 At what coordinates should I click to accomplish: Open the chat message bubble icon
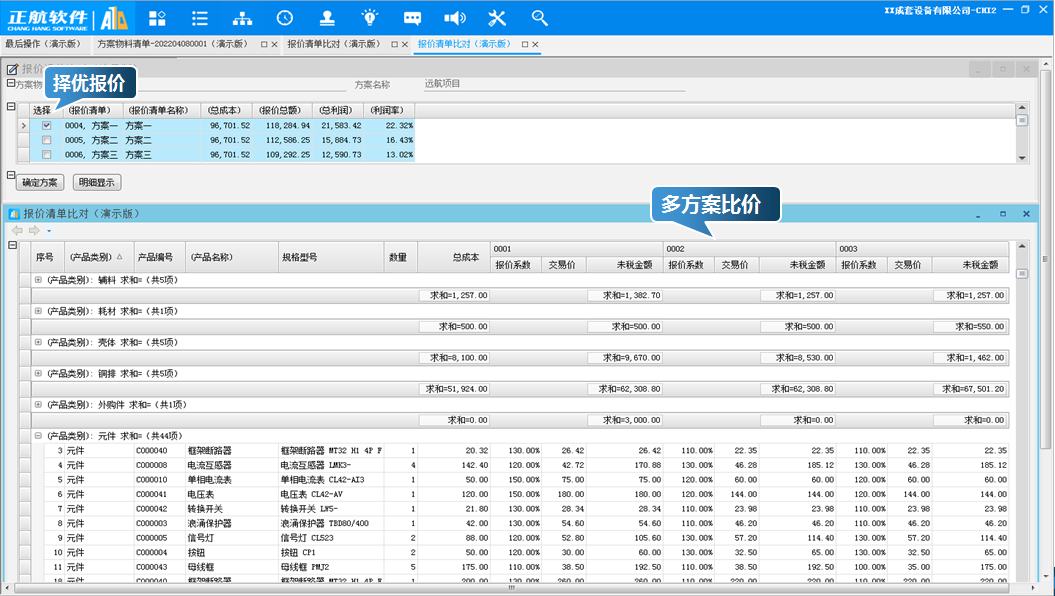pyautogui.click(x=412, y=18)
